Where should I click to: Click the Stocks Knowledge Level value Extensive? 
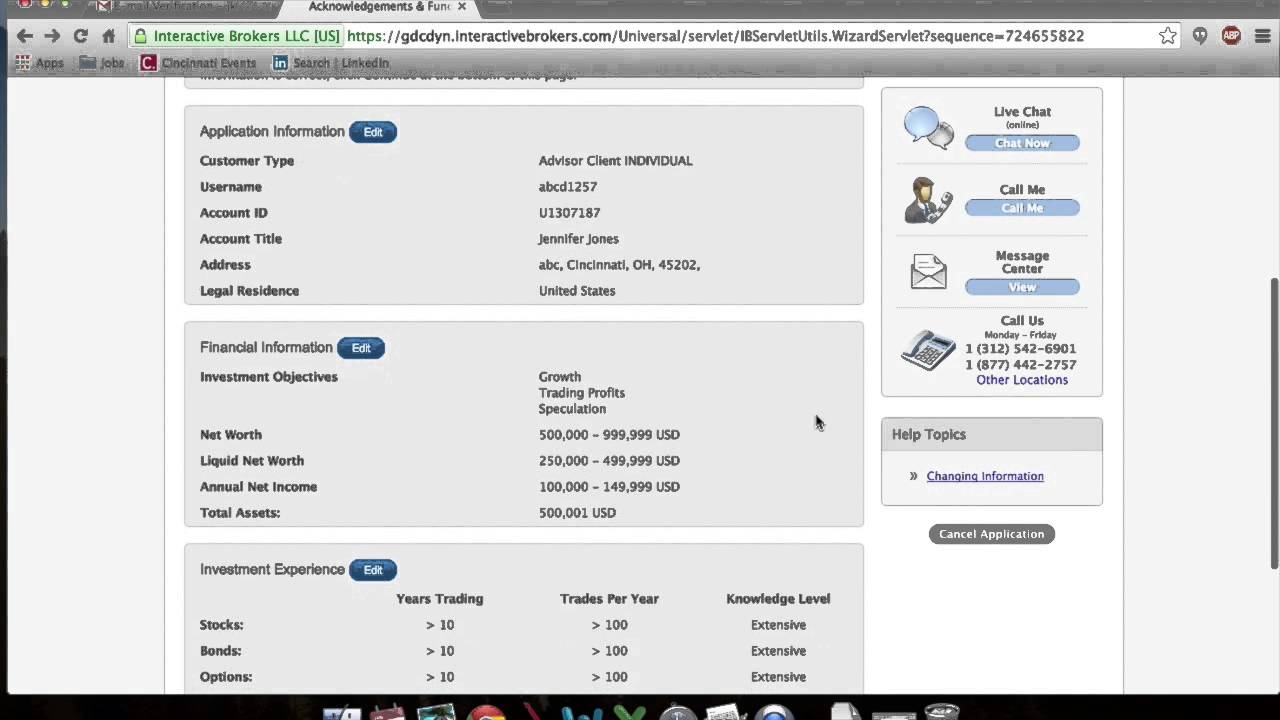tap(778, 625)
